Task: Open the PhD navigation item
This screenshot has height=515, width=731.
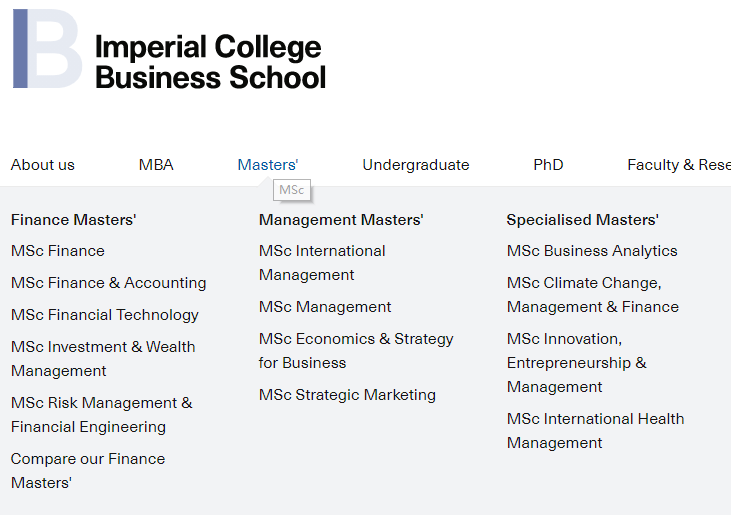Action: pyautogui.click(x=548, y=165)
